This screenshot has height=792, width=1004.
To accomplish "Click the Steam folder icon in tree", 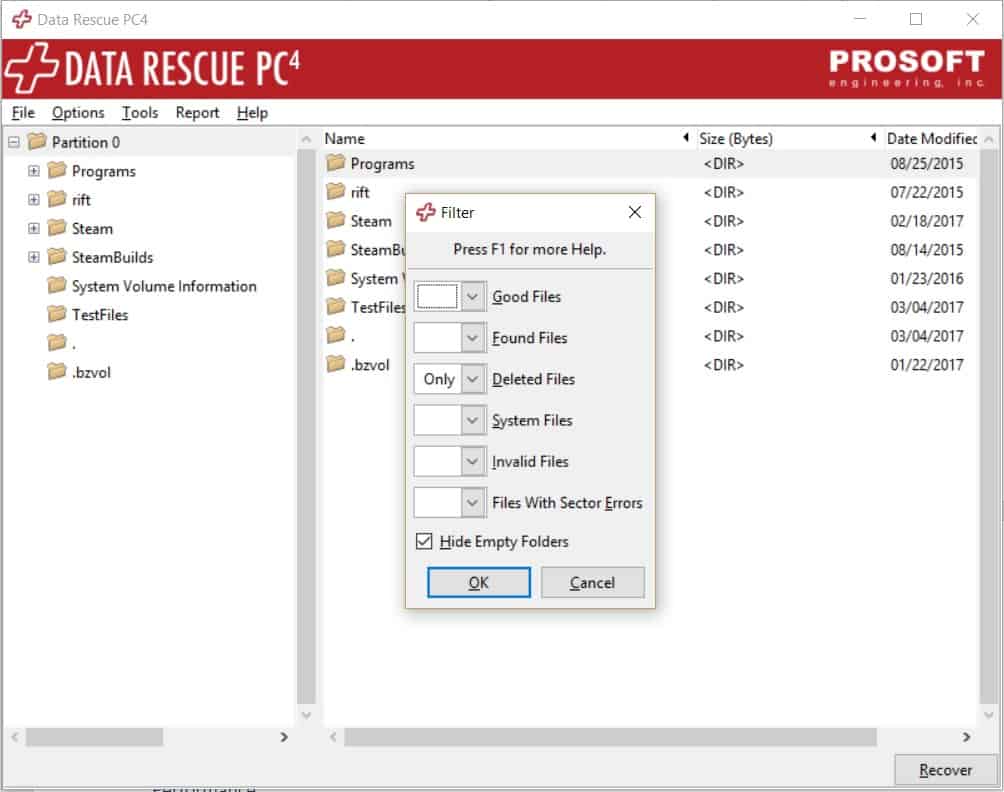I will [x=57, y=228].
